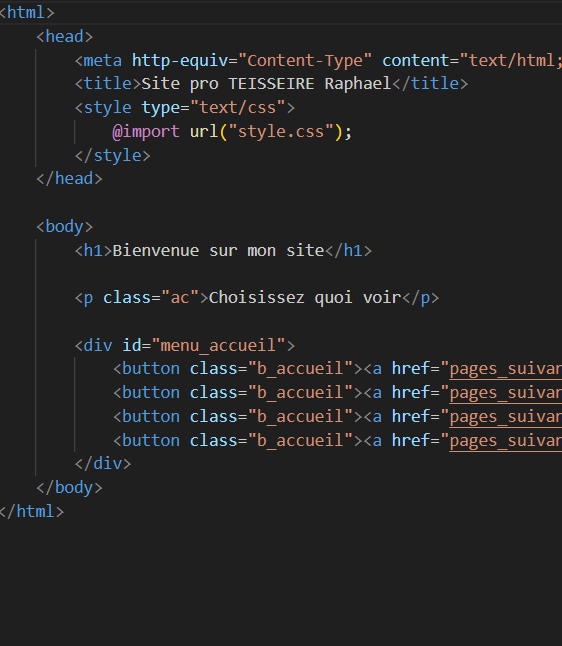Click the content attribute in meta tag
The image size is (562, 646).
[416, 61]
